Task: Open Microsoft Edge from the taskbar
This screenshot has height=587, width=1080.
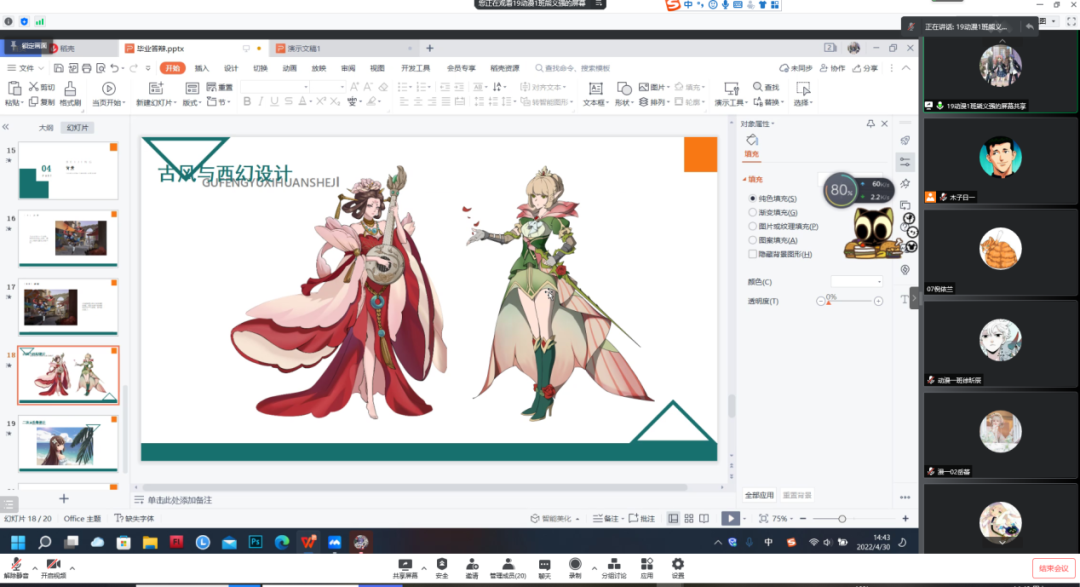Action: pos(282,542)
